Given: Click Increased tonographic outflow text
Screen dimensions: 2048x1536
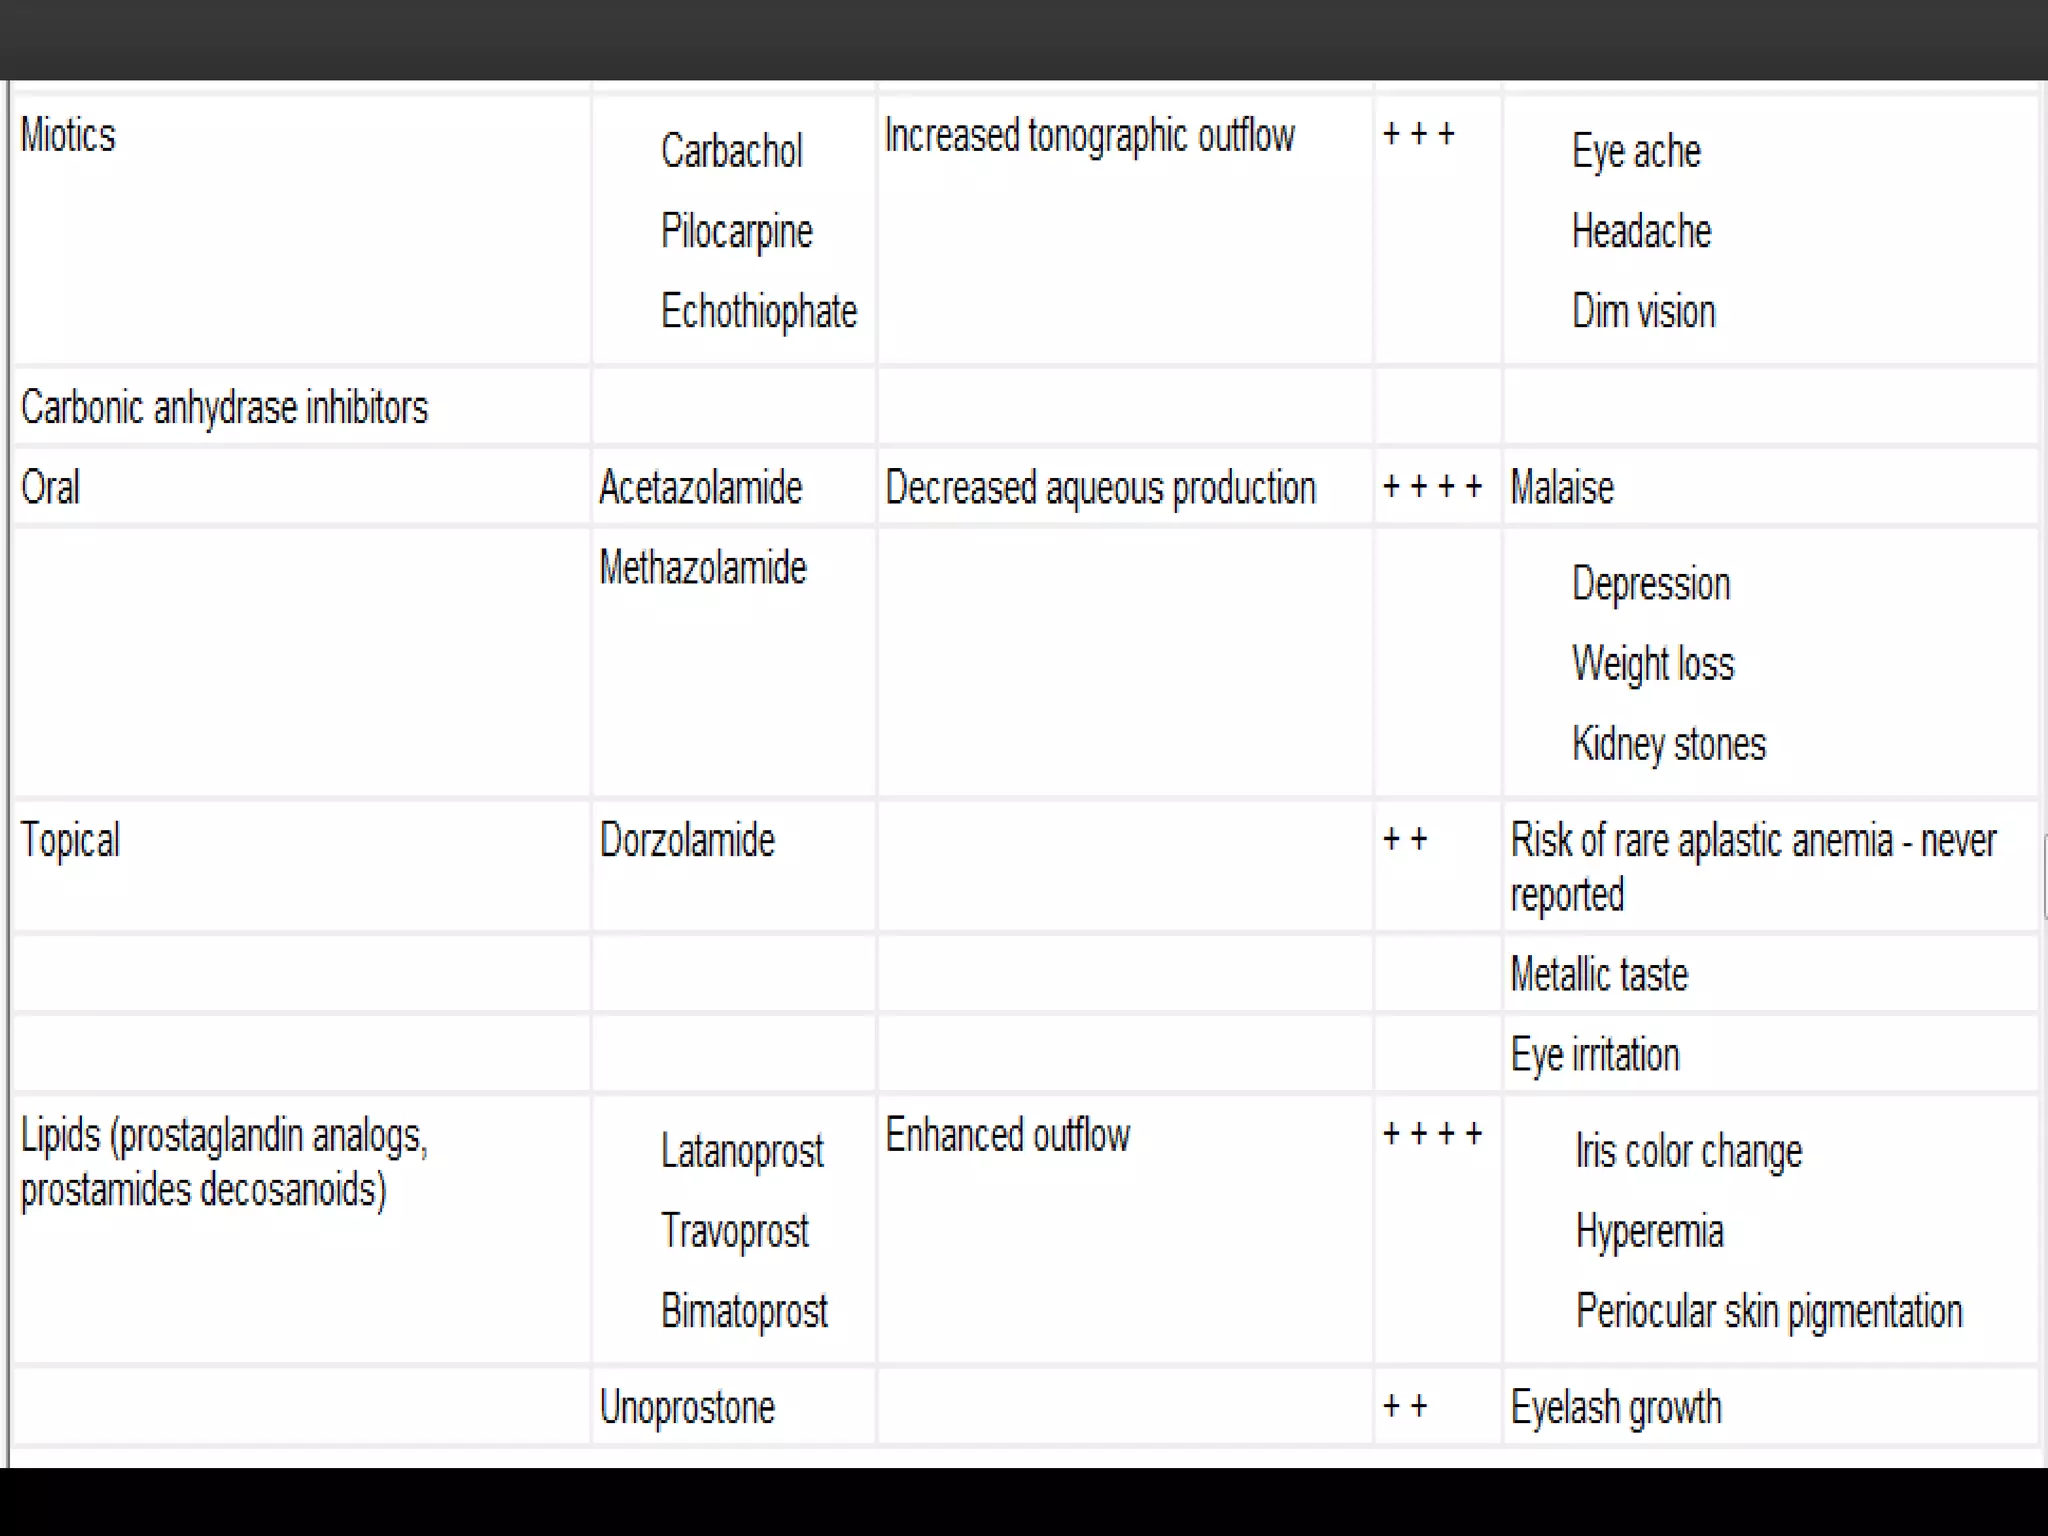Looking at the screenshot, I should [1090, 136].
